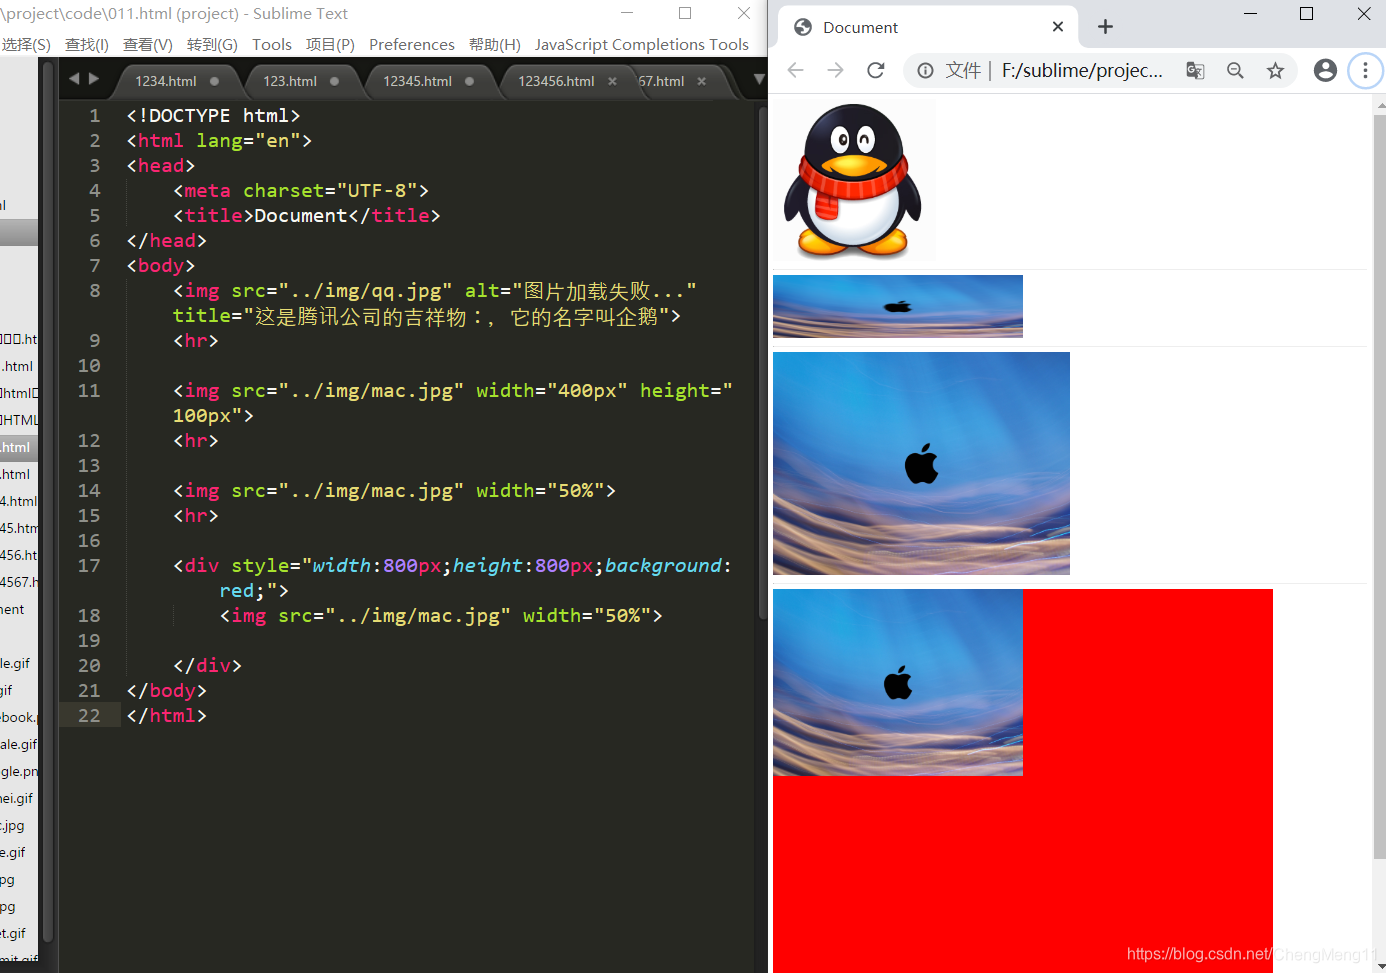Bookmark this page with star icon
1386x973 pixels.
pos(1275,70)
